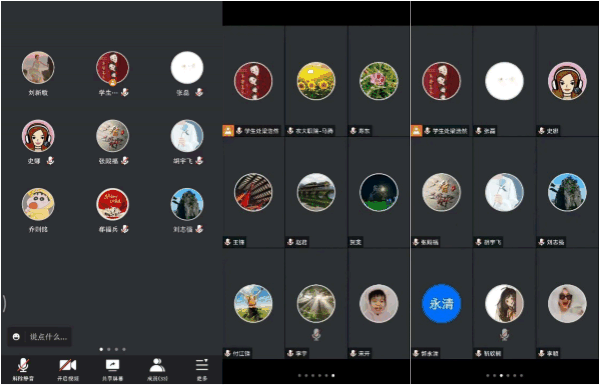Turn on camera with 开启视频 button

tap(68, 369)
